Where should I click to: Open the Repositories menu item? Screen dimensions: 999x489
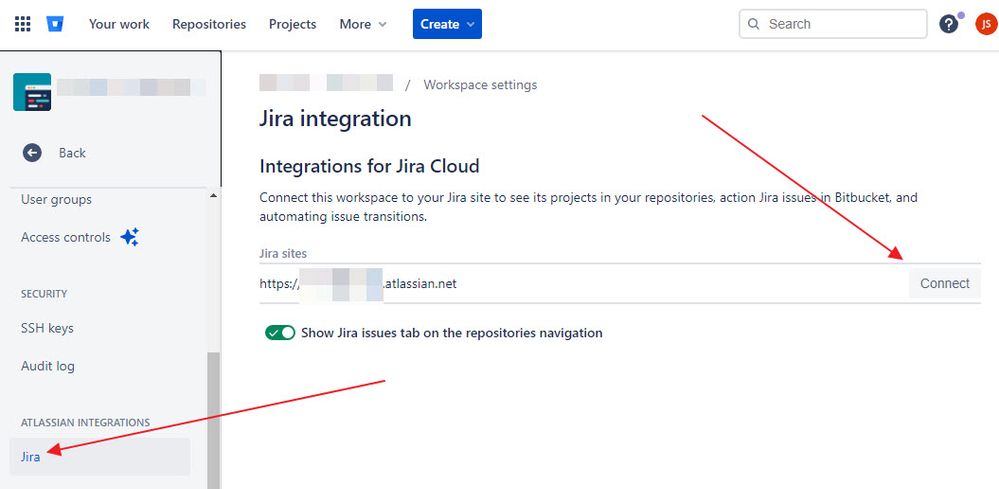coord(209,24)
